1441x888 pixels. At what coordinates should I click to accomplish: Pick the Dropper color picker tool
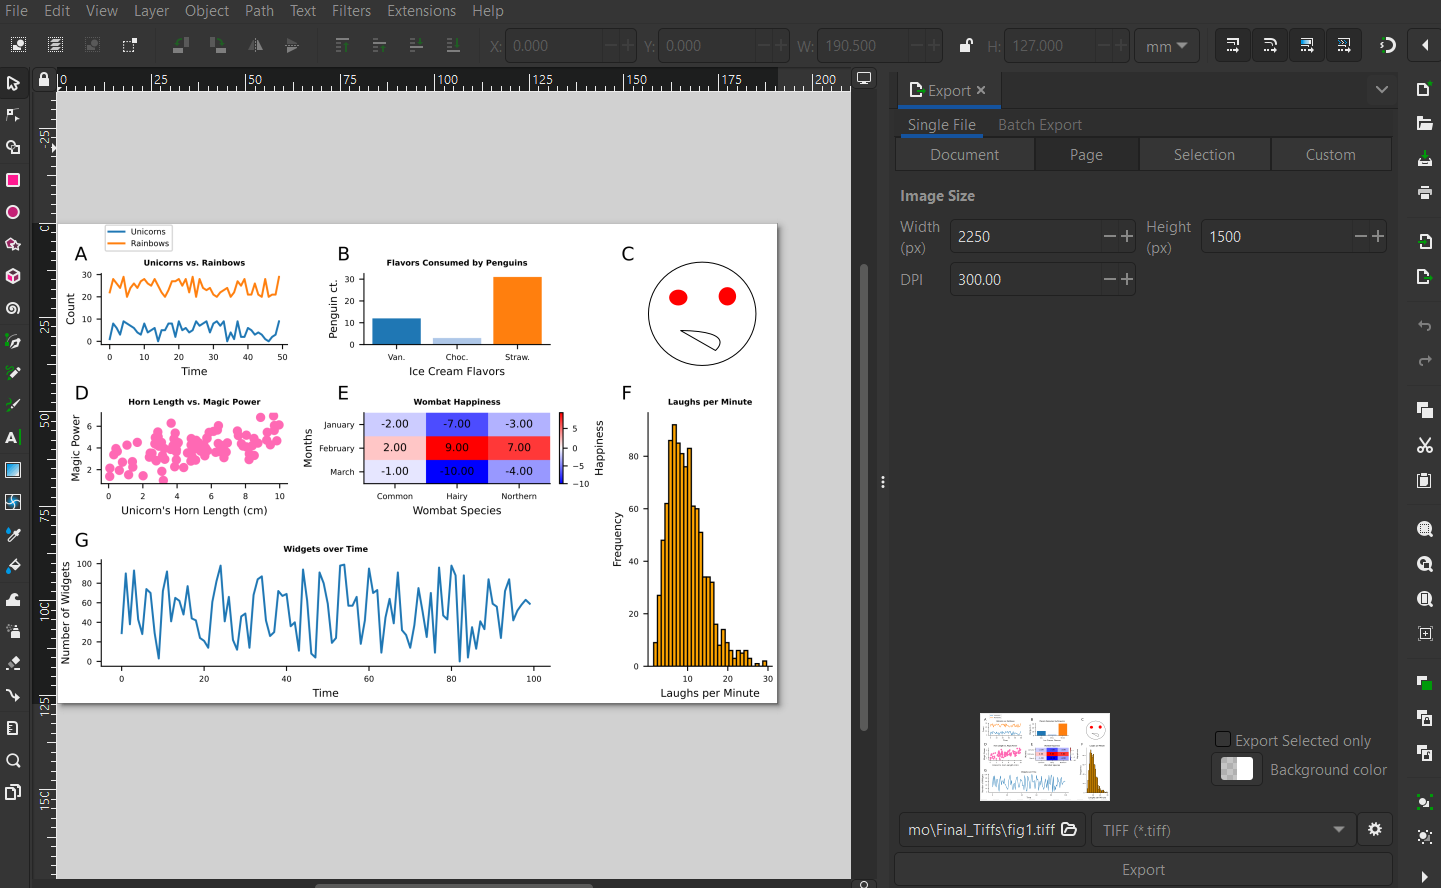point(14,533)
